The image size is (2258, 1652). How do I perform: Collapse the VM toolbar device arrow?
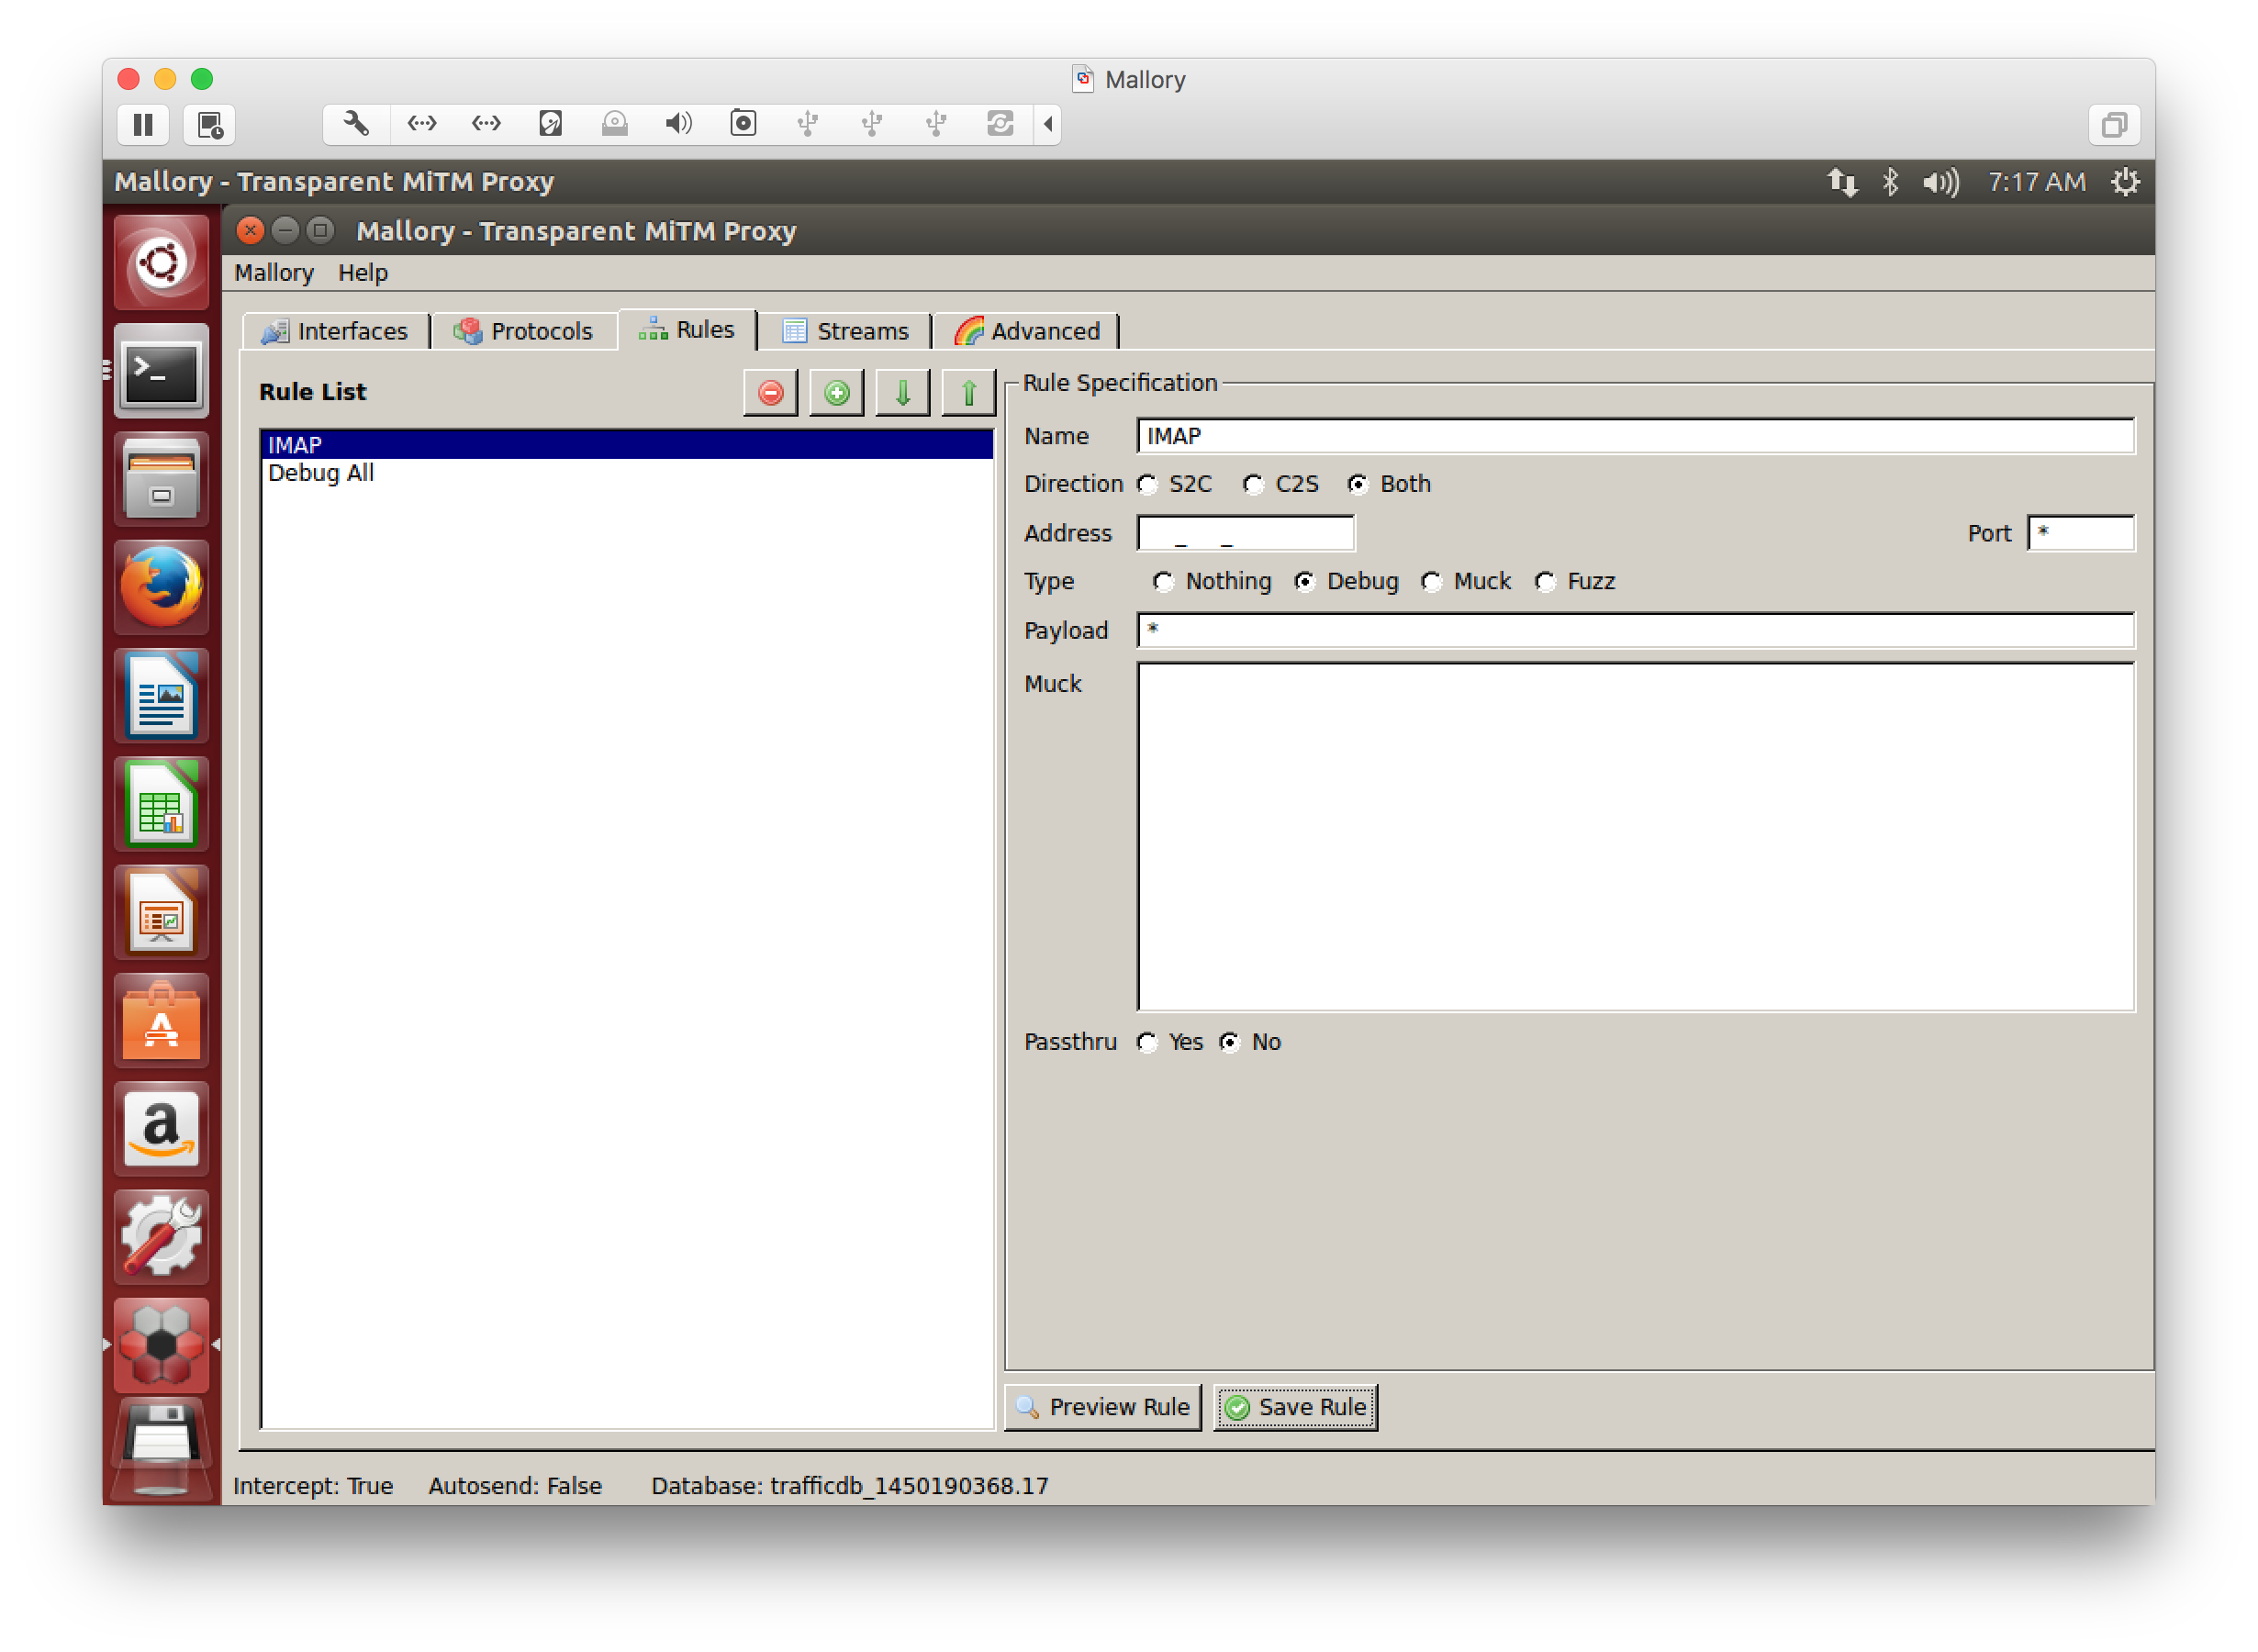coord(1047,123)
